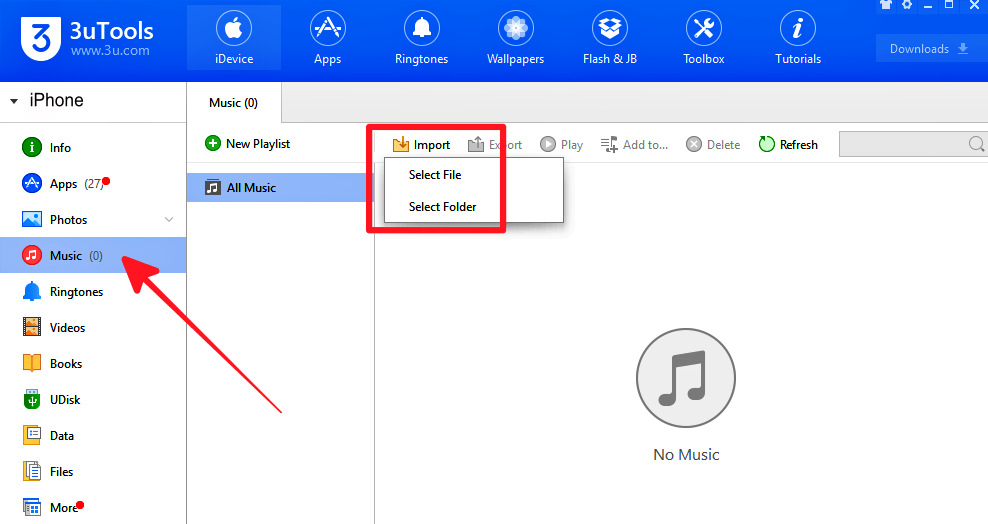The height and width of the screenshot is (524, 988).
Task: Go to Ringtones in top navigation
Action: (422, 38)
